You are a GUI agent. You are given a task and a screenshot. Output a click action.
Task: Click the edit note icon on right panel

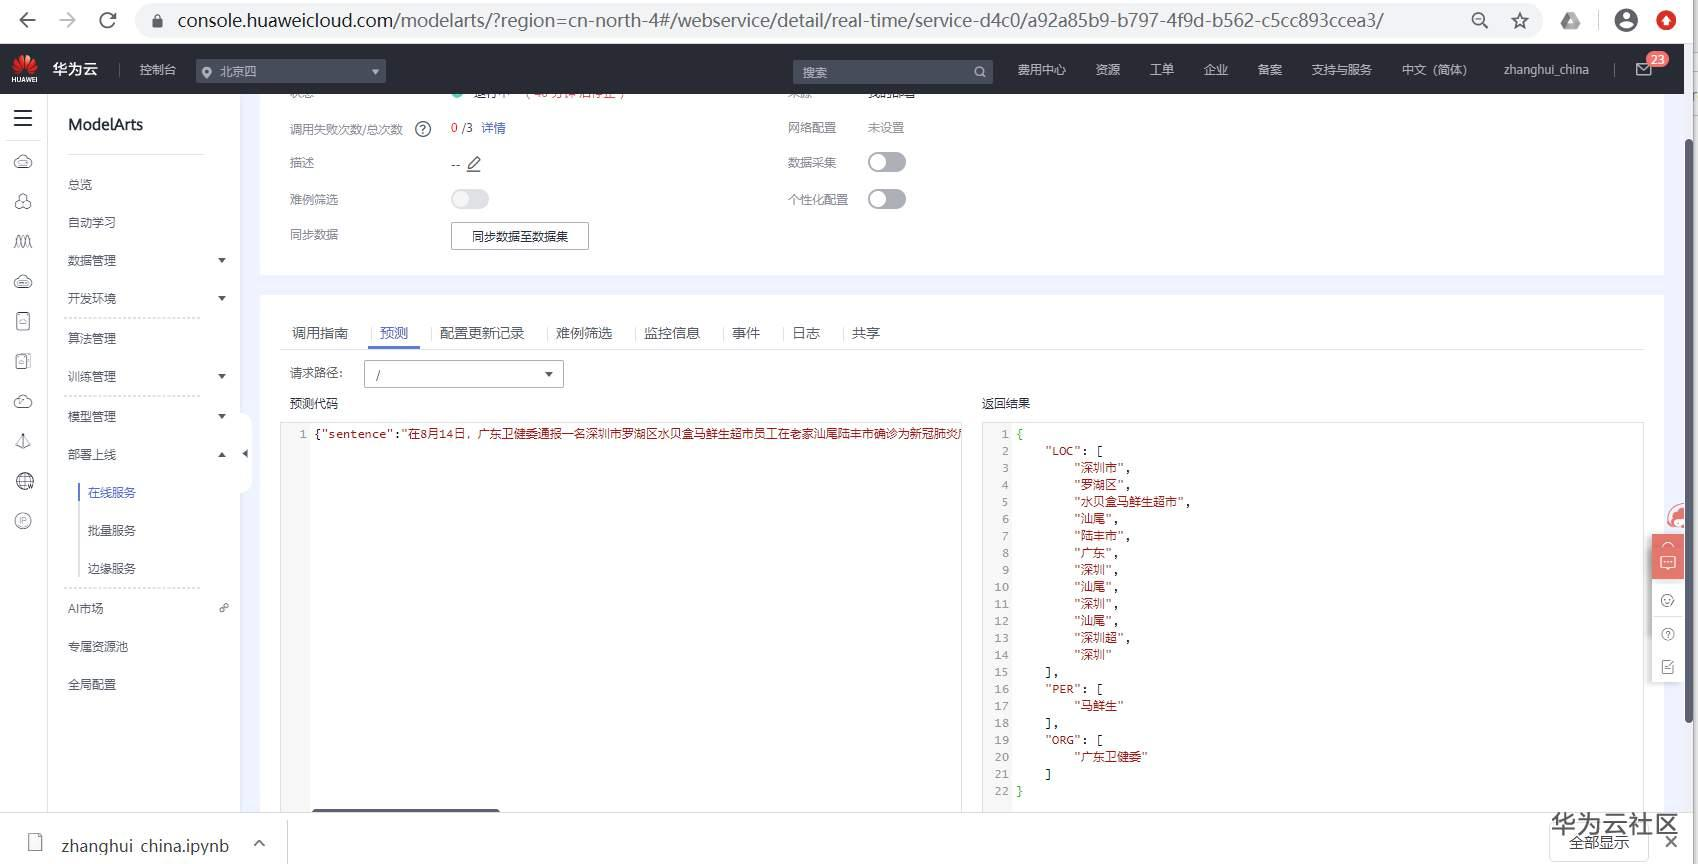pos(1667,667)
